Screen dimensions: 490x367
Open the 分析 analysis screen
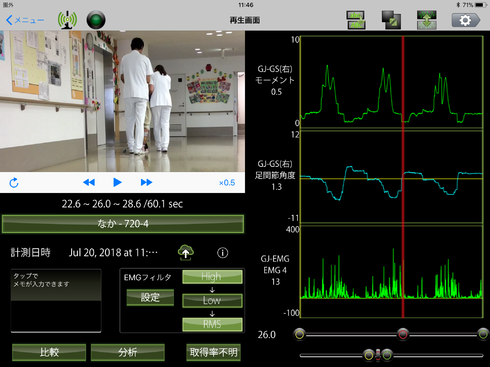(128, 352)
